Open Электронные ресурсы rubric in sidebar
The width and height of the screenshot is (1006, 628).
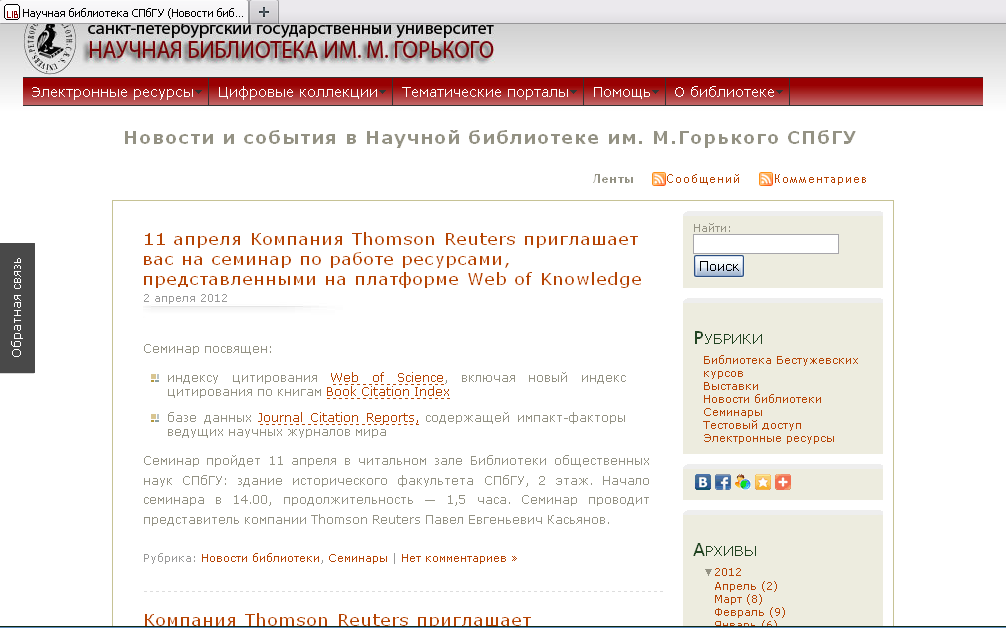(x=769, y=438)
